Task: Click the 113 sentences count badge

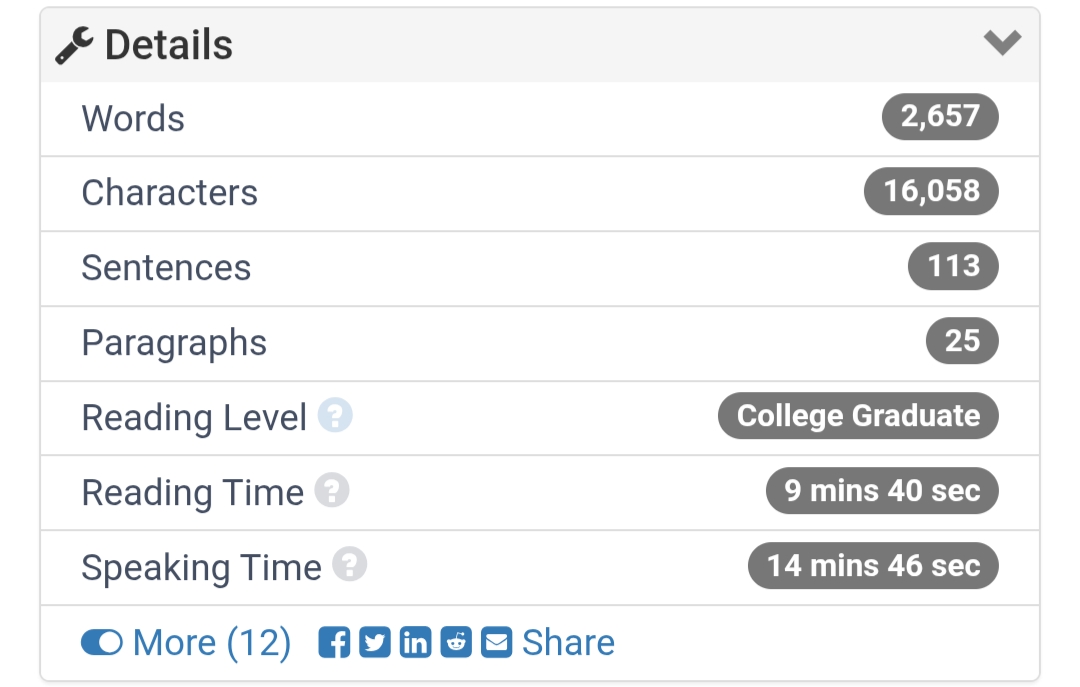Action: pyautogui.click(x=953, y=266)
